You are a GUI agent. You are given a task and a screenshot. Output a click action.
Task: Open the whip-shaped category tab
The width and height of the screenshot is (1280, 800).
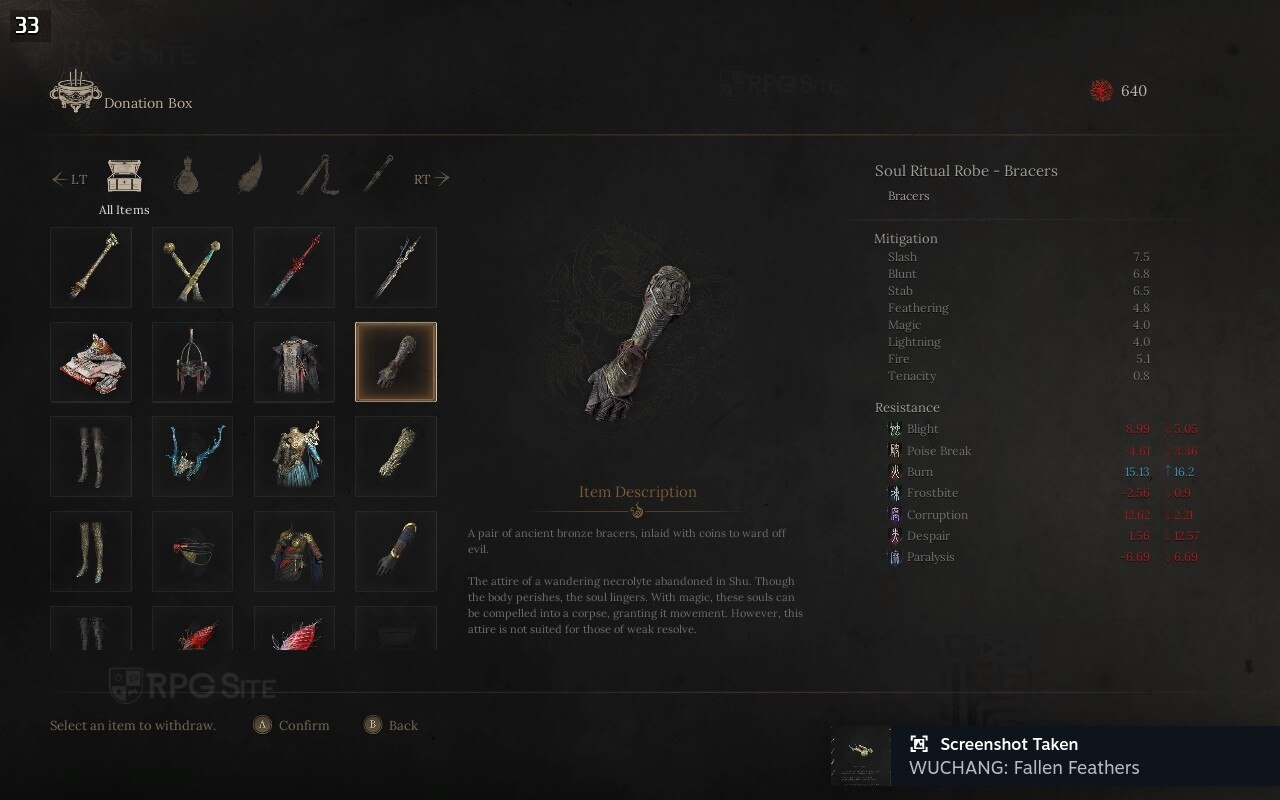tap(316, 176)
